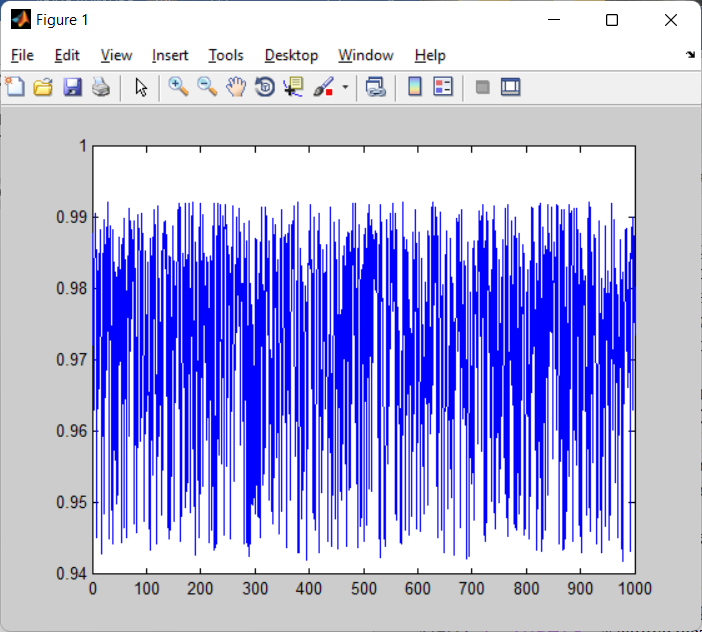Click the x-axis label 500
Viewport: 702px width, 632px height.
[364, 589]
